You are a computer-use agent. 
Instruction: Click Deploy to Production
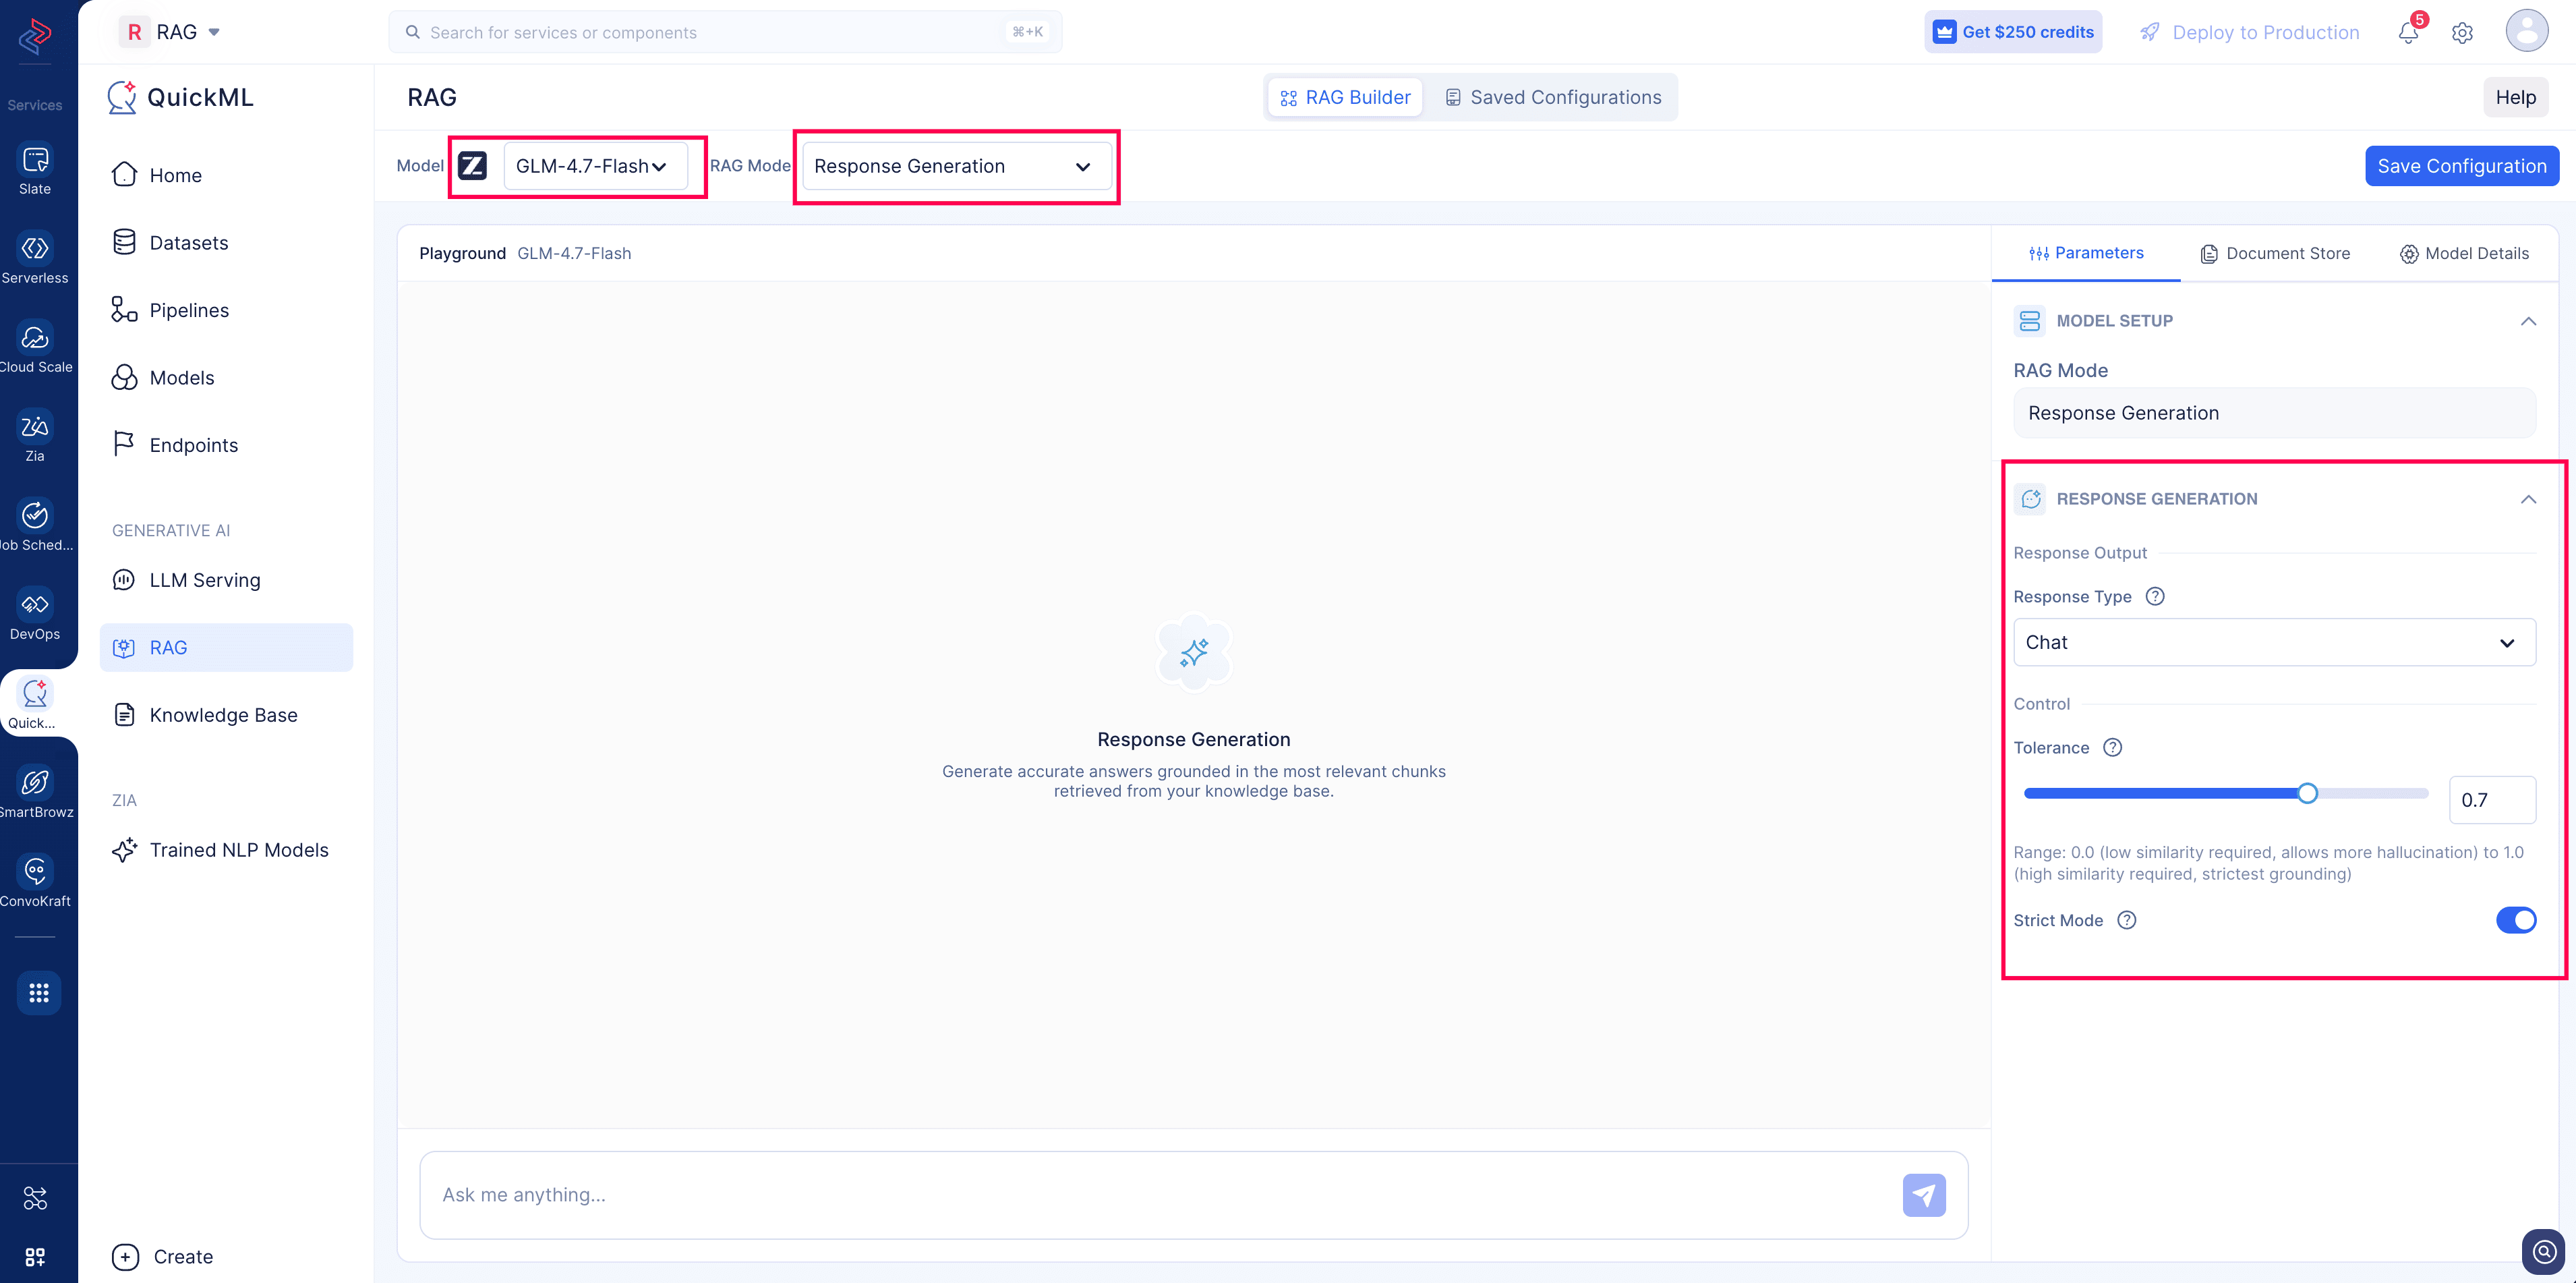2250,32
